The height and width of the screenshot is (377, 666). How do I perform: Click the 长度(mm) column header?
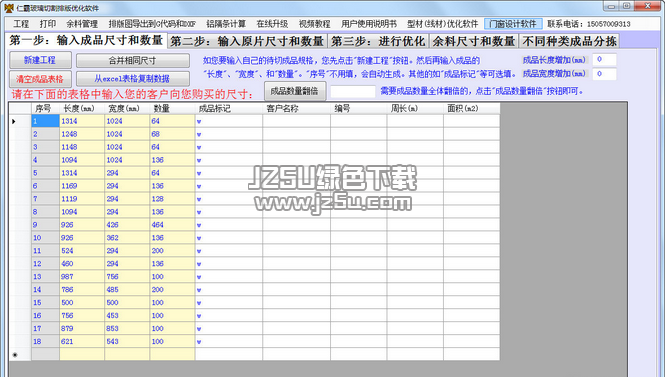coord(82,109)
